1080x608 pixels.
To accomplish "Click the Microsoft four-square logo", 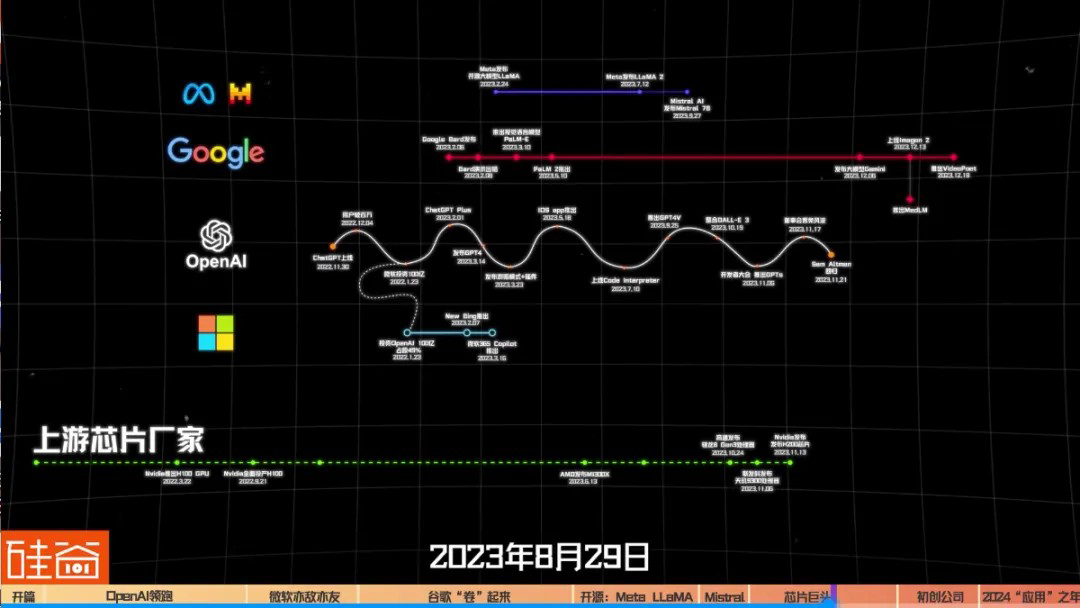I will click(215, 333).
